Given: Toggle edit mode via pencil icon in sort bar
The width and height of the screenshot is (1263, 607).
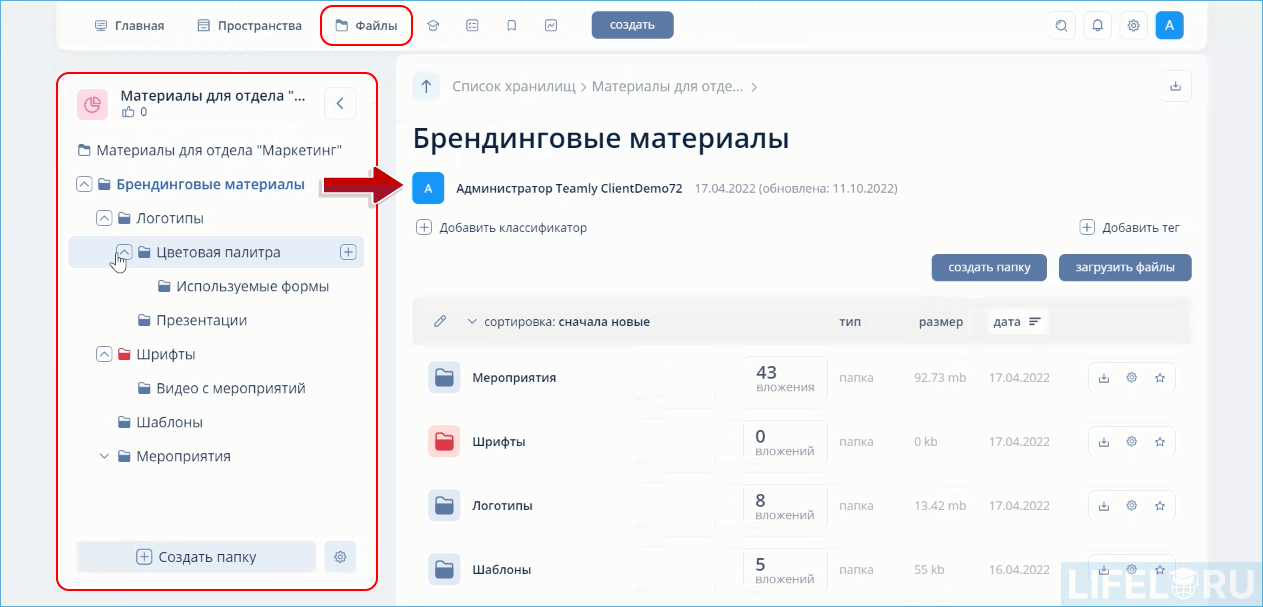Looking at the screenshot, I should pos(438,321).
